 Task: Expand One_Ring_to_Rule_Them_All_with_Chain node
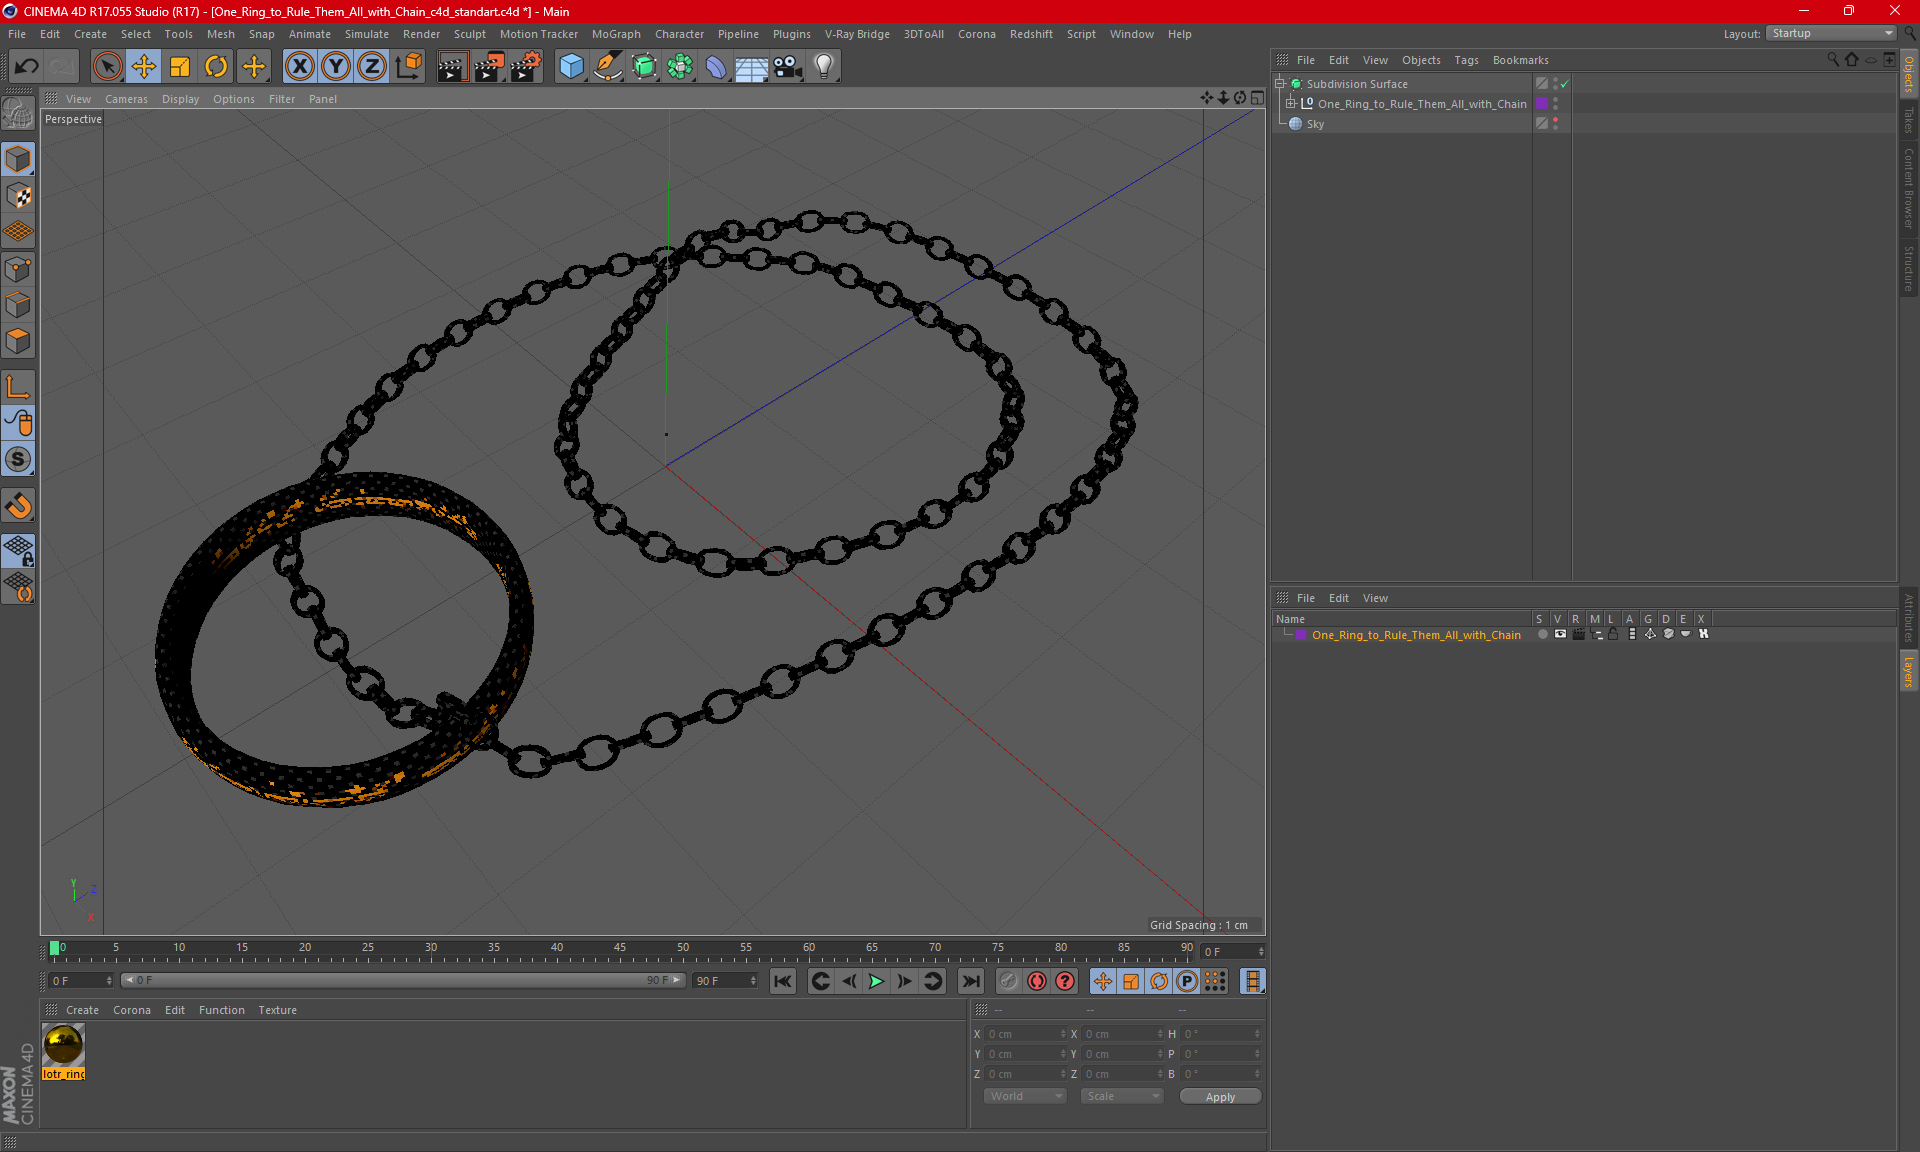1291,104
